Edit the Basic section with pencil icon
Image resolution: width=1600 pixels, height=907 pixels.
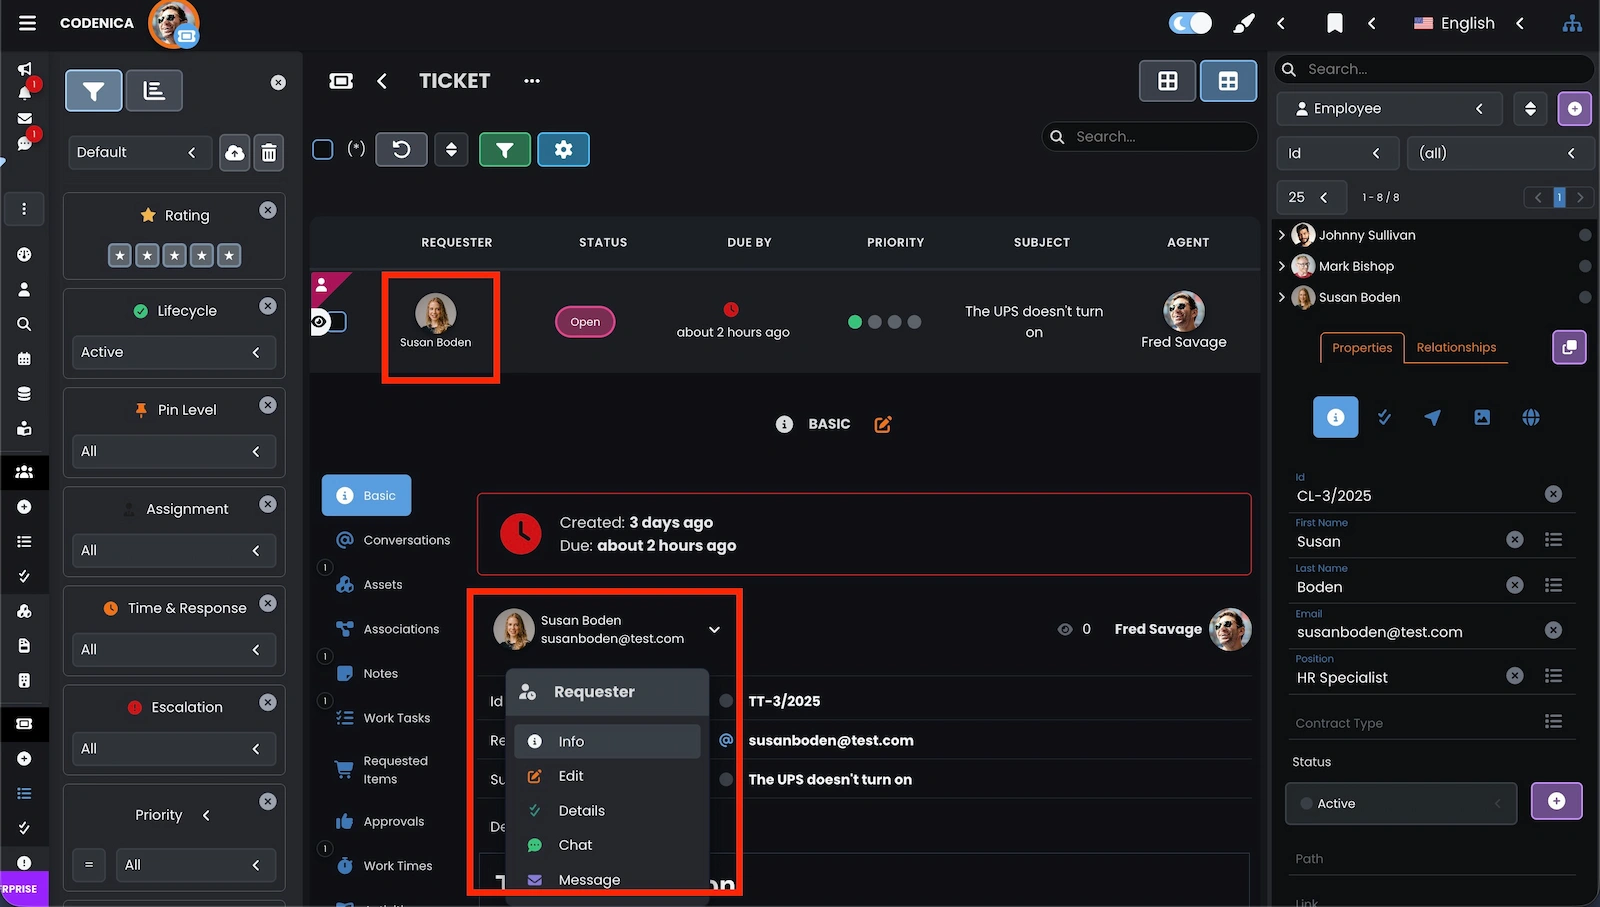pyautogui.click(x=882, y=425)
